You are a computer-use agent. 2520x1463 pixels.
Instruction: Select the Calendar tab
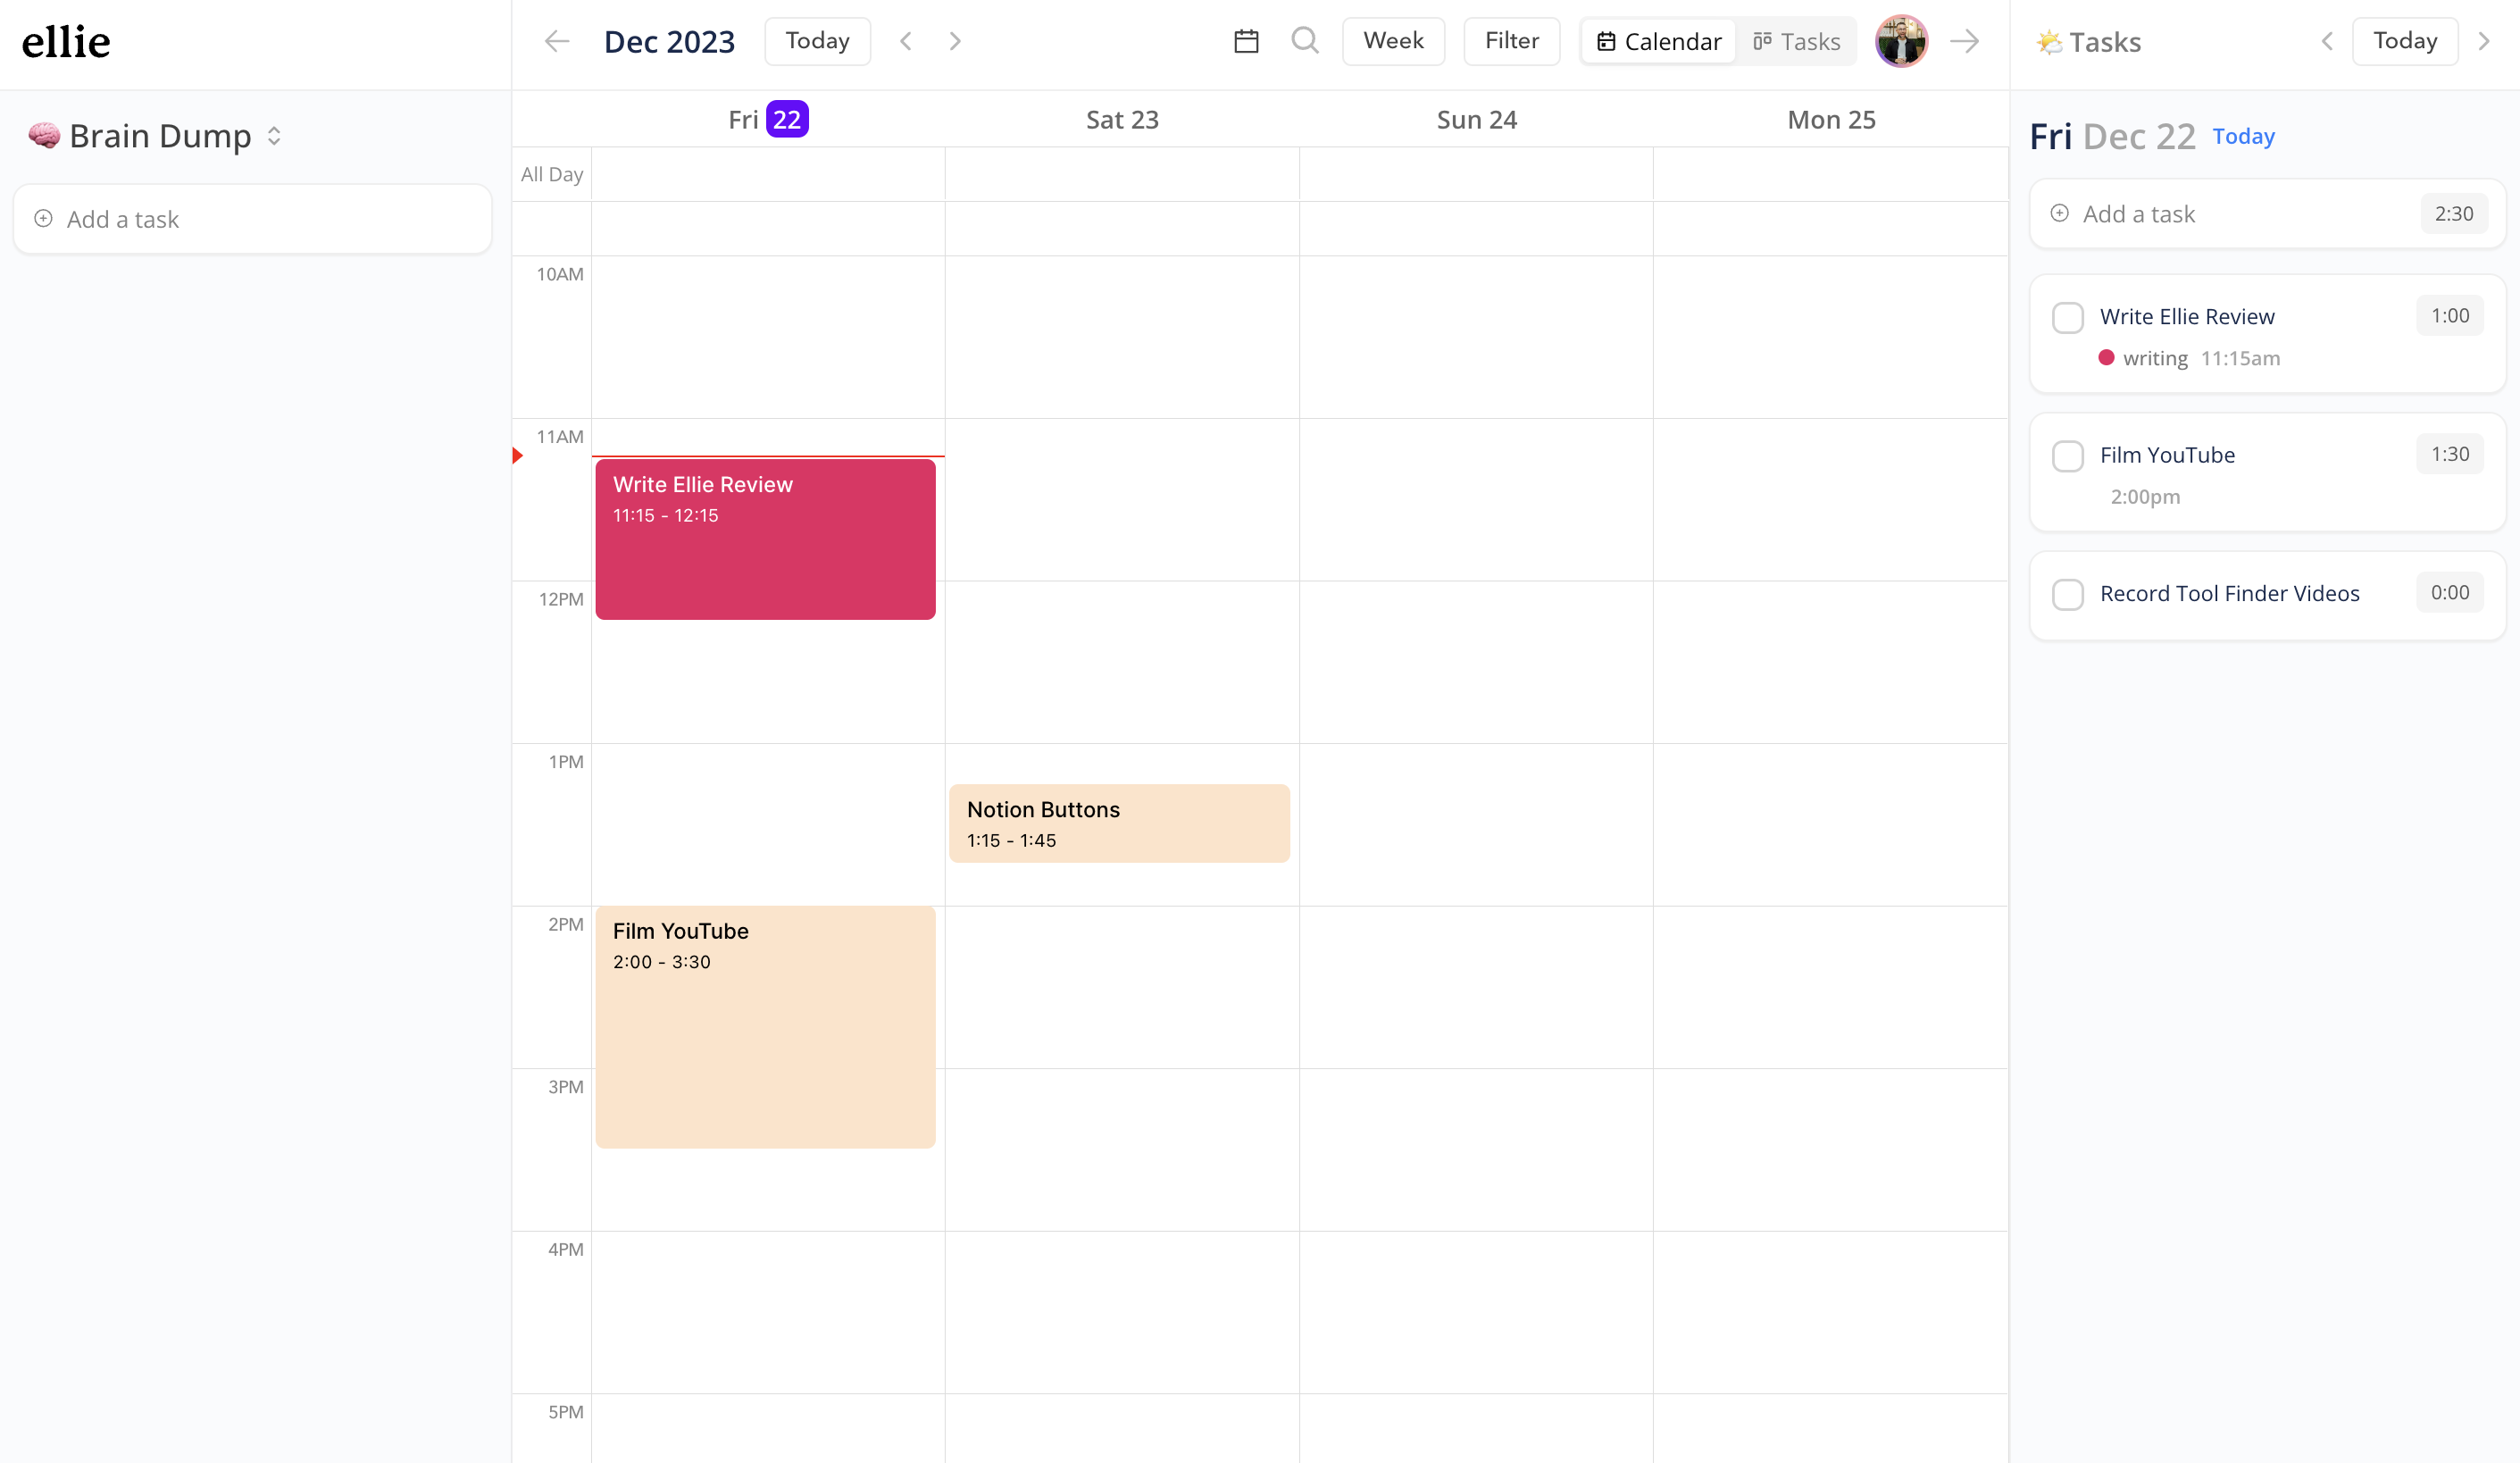(1659, 41)
